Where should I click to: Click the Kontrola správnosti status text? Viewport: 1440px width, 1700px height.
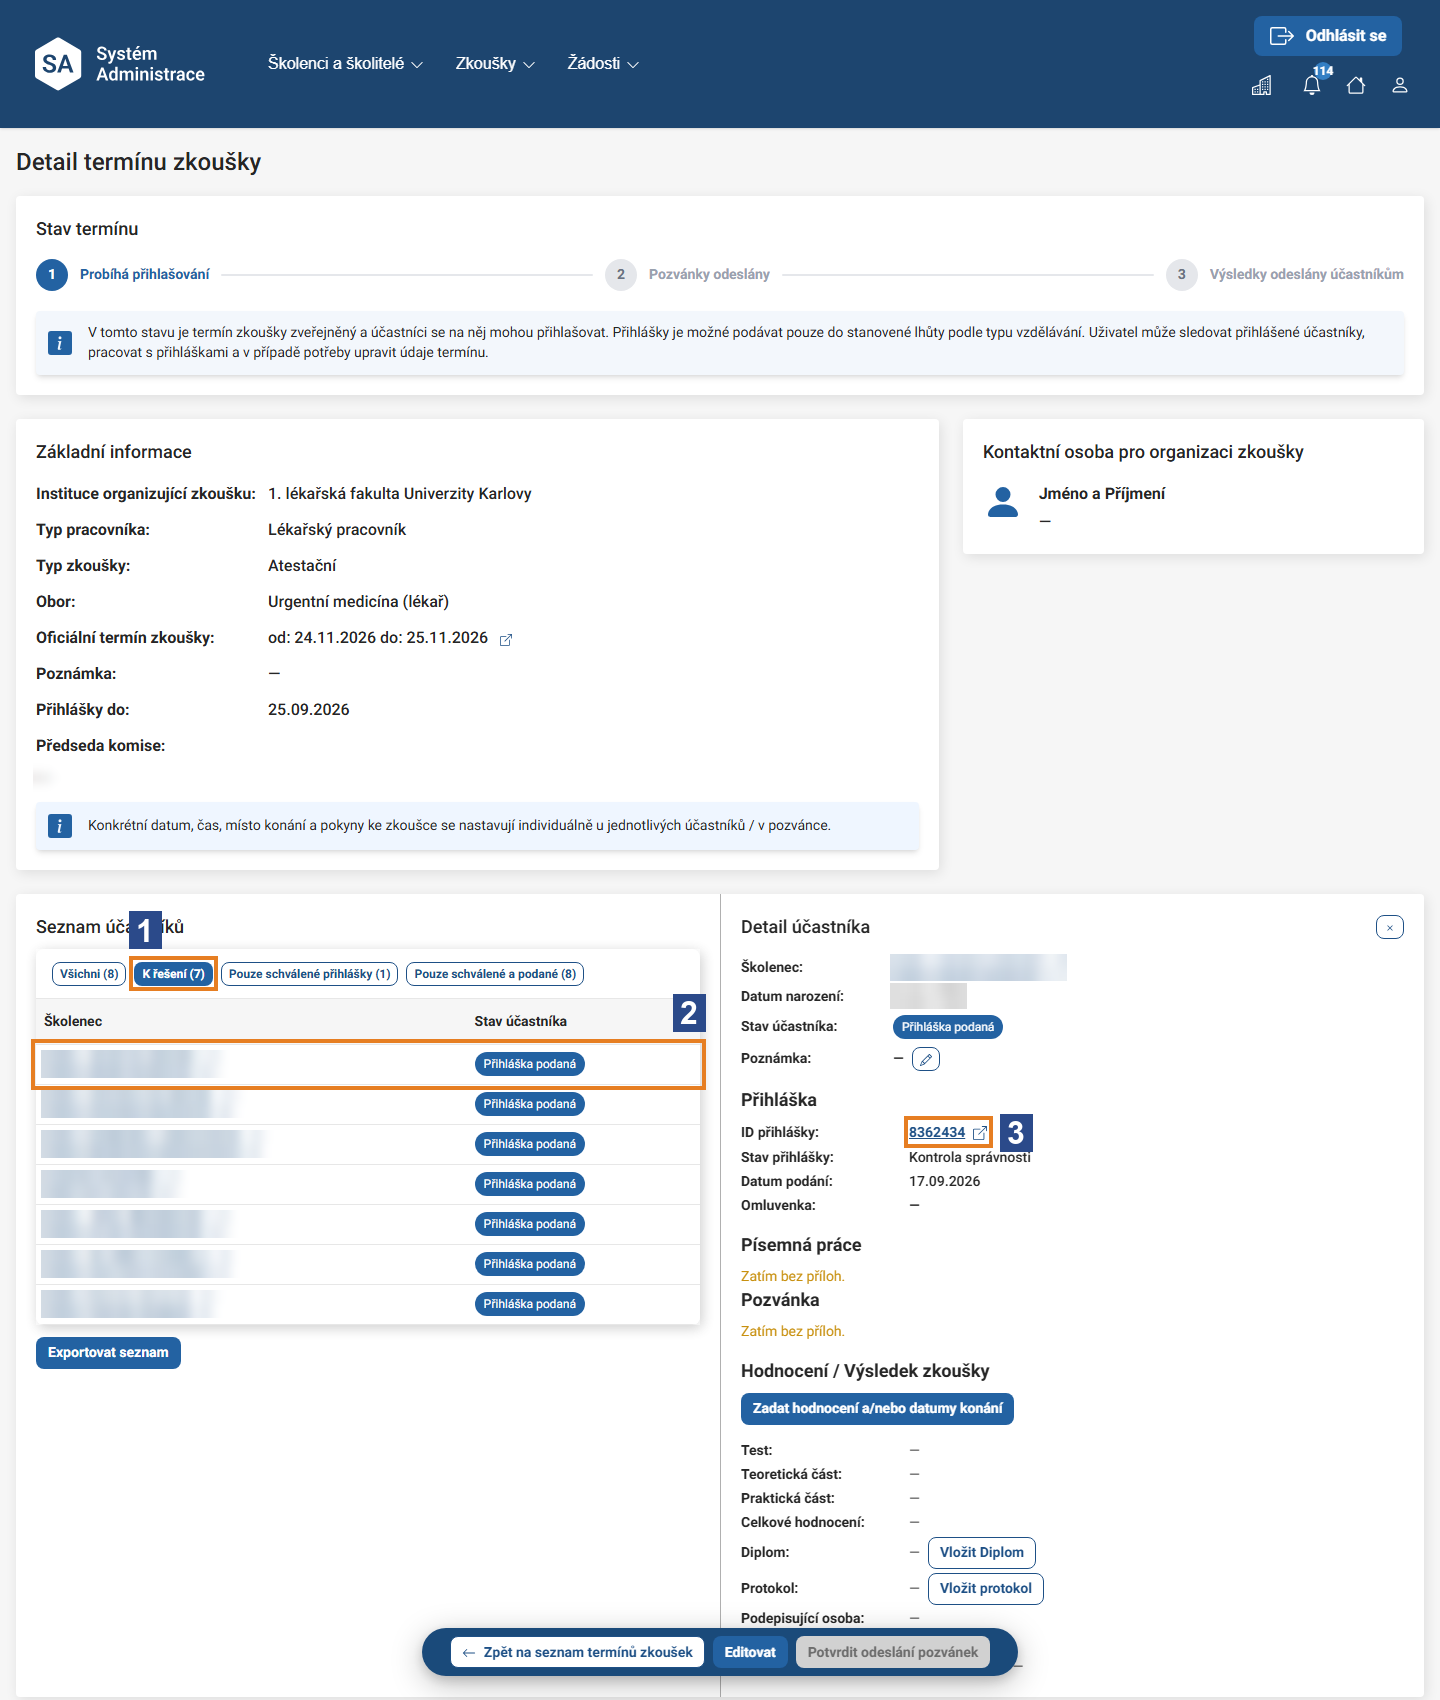(969, 1157)
